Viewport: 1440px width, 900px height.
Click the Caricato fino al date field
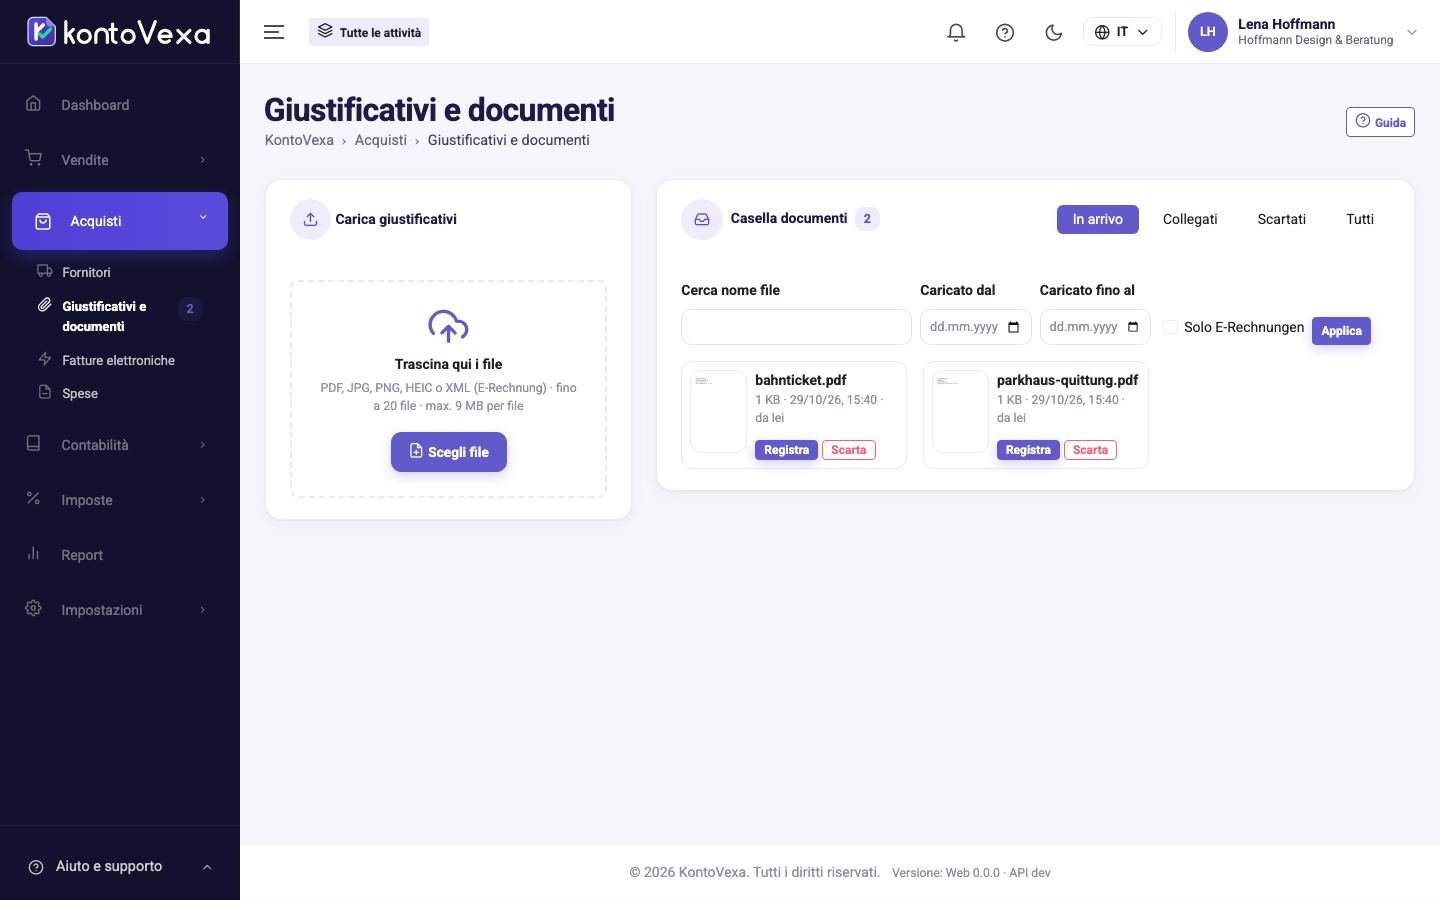click(1095, 327)
